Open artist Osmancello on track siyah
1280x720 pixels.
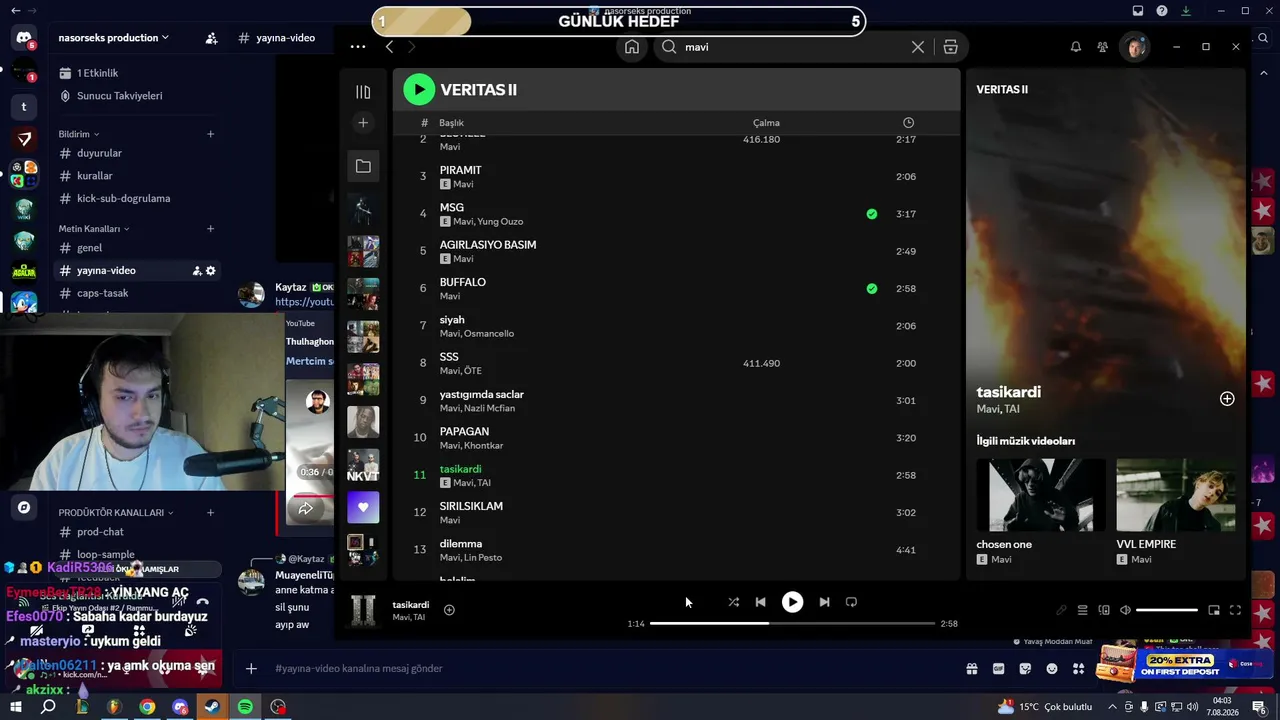(489, 334)
